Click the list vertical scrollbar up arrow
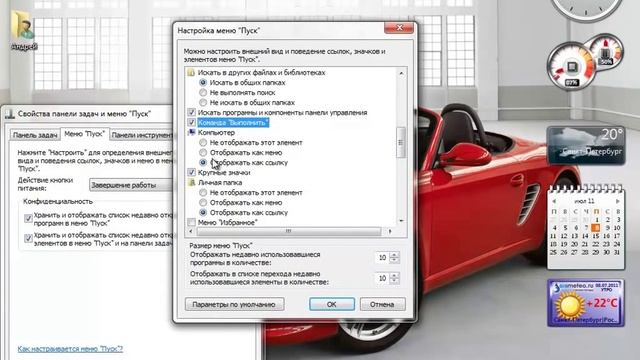Screen dimensions: 640x360 tap(401, 73)
